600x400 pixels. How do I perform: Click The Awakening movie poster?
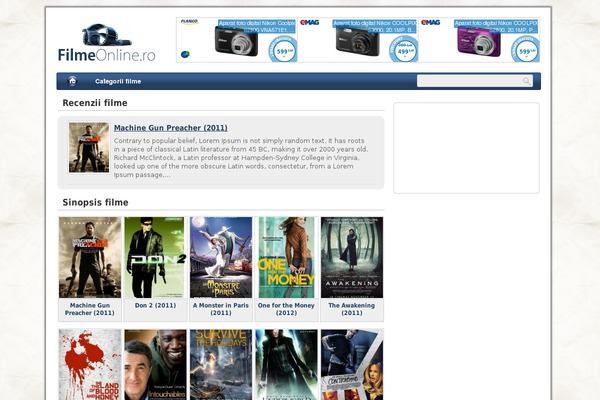pyautogui.click(x=352, y=257)
